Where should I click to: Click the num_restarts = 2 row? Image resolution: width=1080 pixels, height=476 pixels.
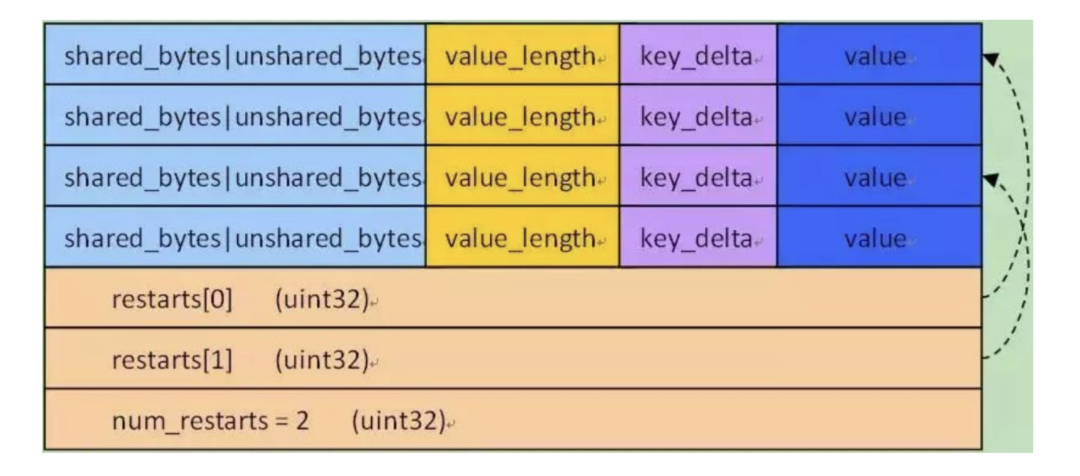[513, 420]
